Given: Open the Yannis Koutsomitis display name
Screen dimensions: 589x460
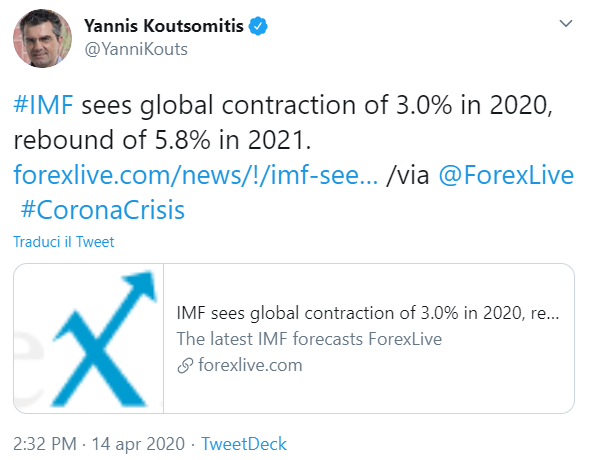Looking at the screenshot, I should pos(164,26).
